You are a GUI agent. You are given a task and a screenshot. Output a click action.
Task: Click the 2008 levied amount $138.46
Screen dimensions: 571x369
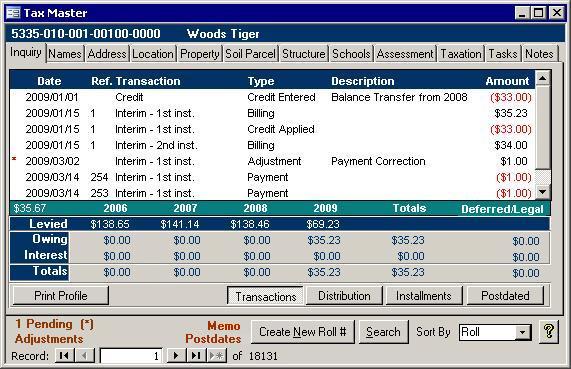(250, 224)
